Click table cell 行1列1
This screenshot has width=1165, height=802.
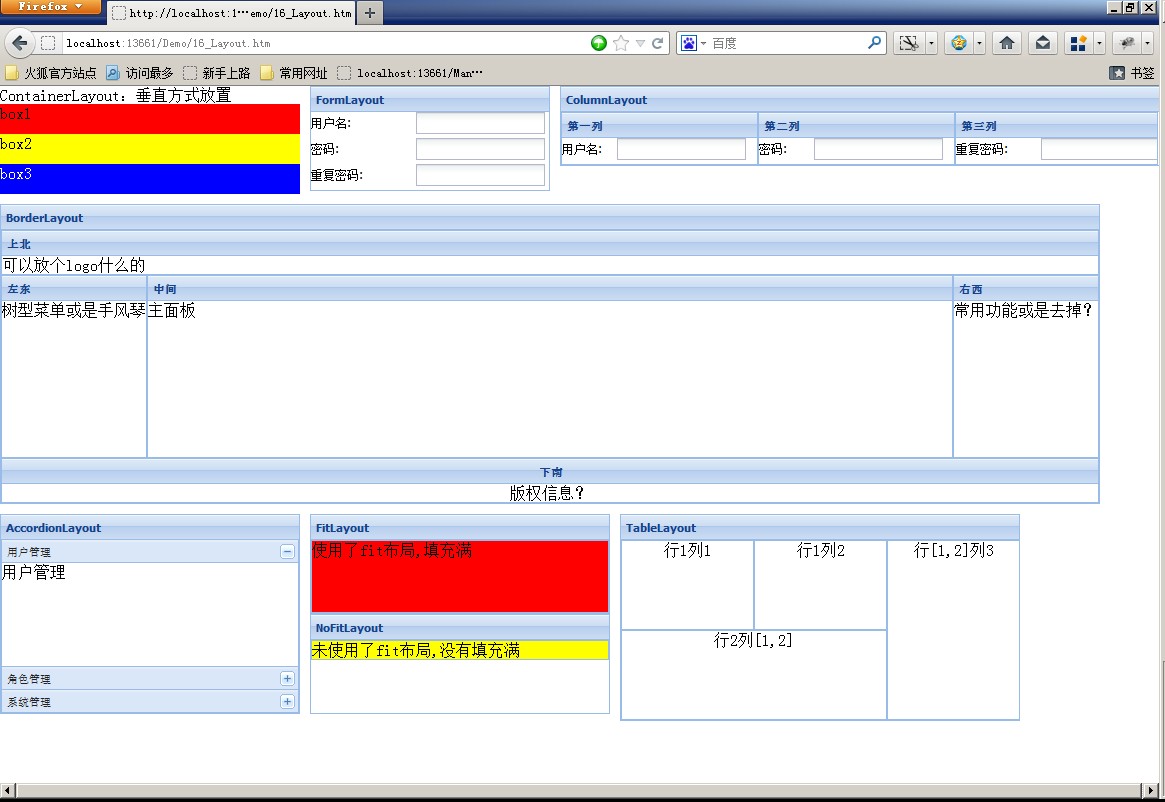[x=687, y=585]
